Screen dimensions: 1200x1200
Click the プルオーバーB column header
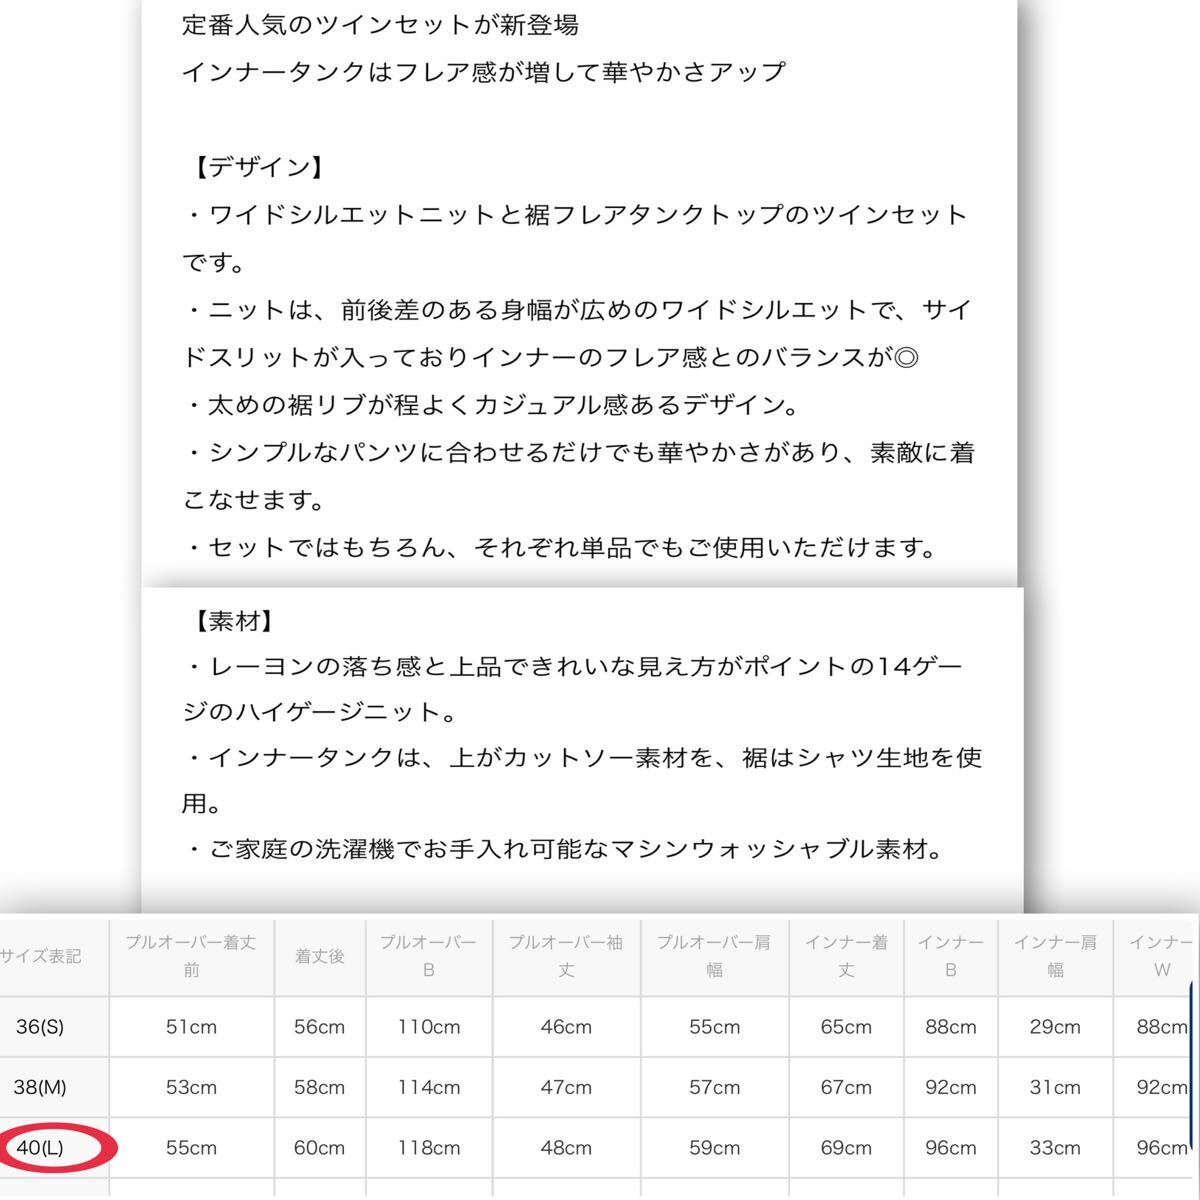click(x=429, y=956)
